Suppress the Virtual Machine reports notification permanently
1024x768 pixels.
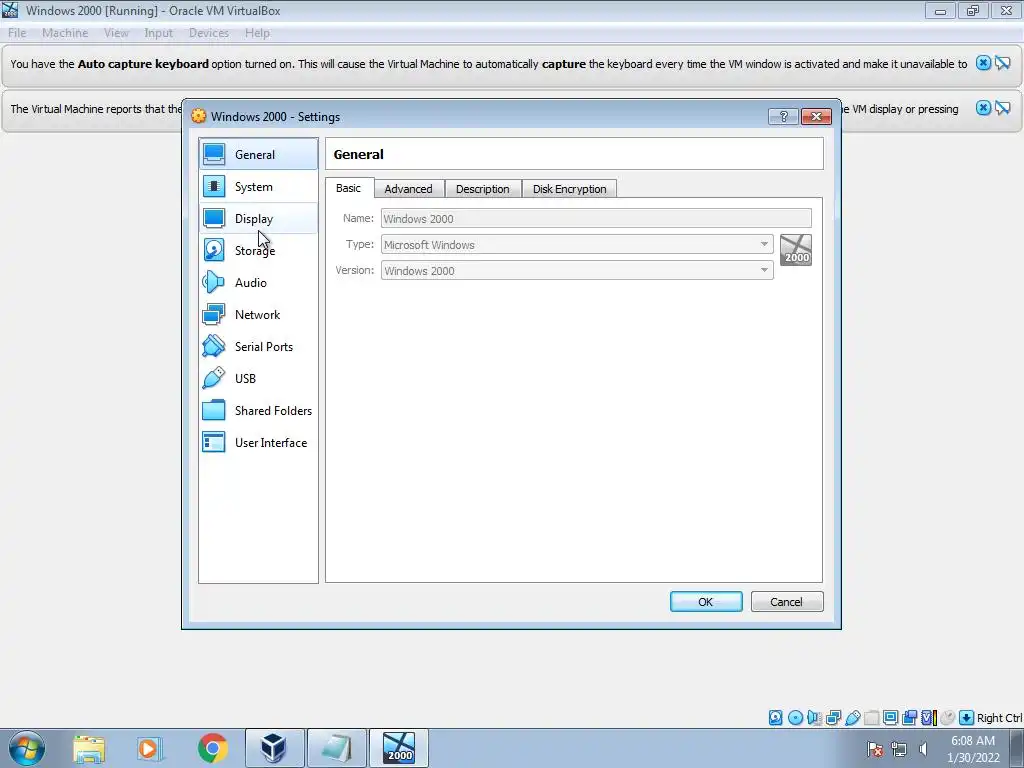[1002, 108]
